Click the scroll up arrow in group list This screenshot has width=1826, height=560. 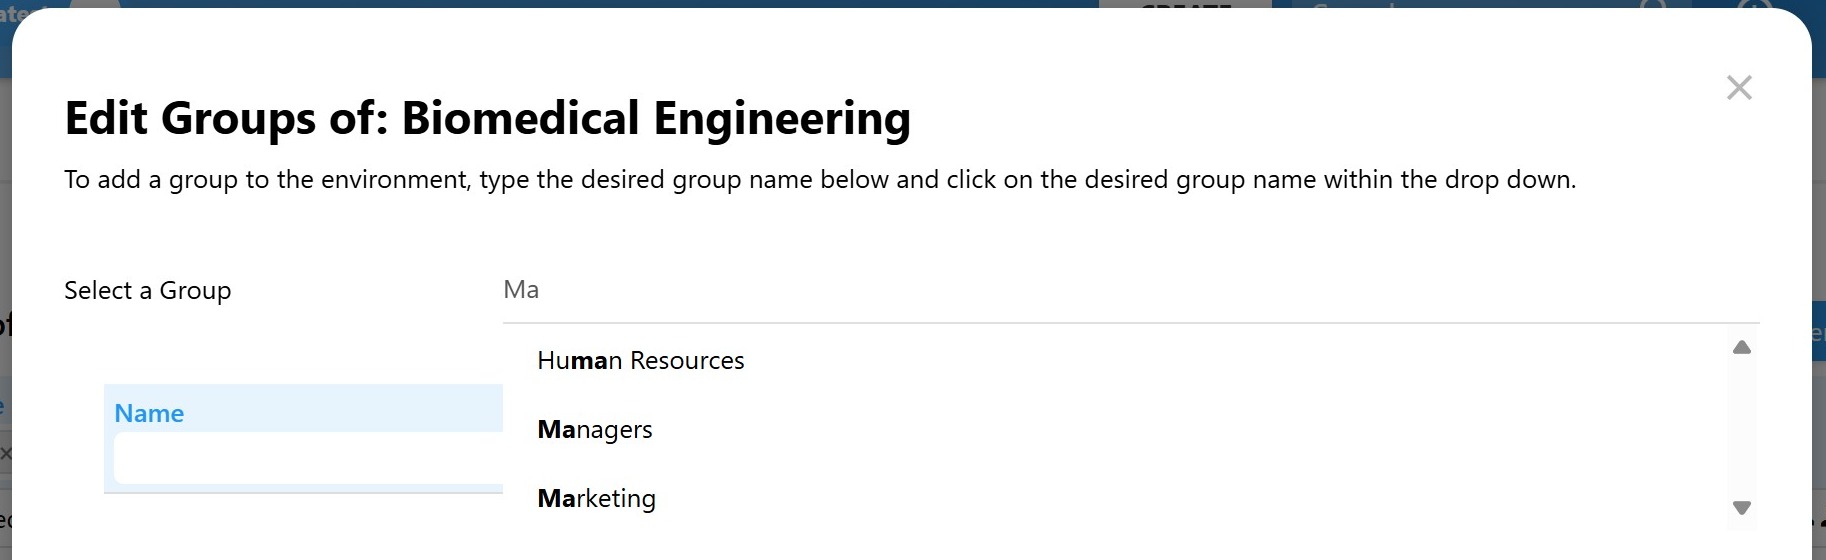pos(1741,347)
